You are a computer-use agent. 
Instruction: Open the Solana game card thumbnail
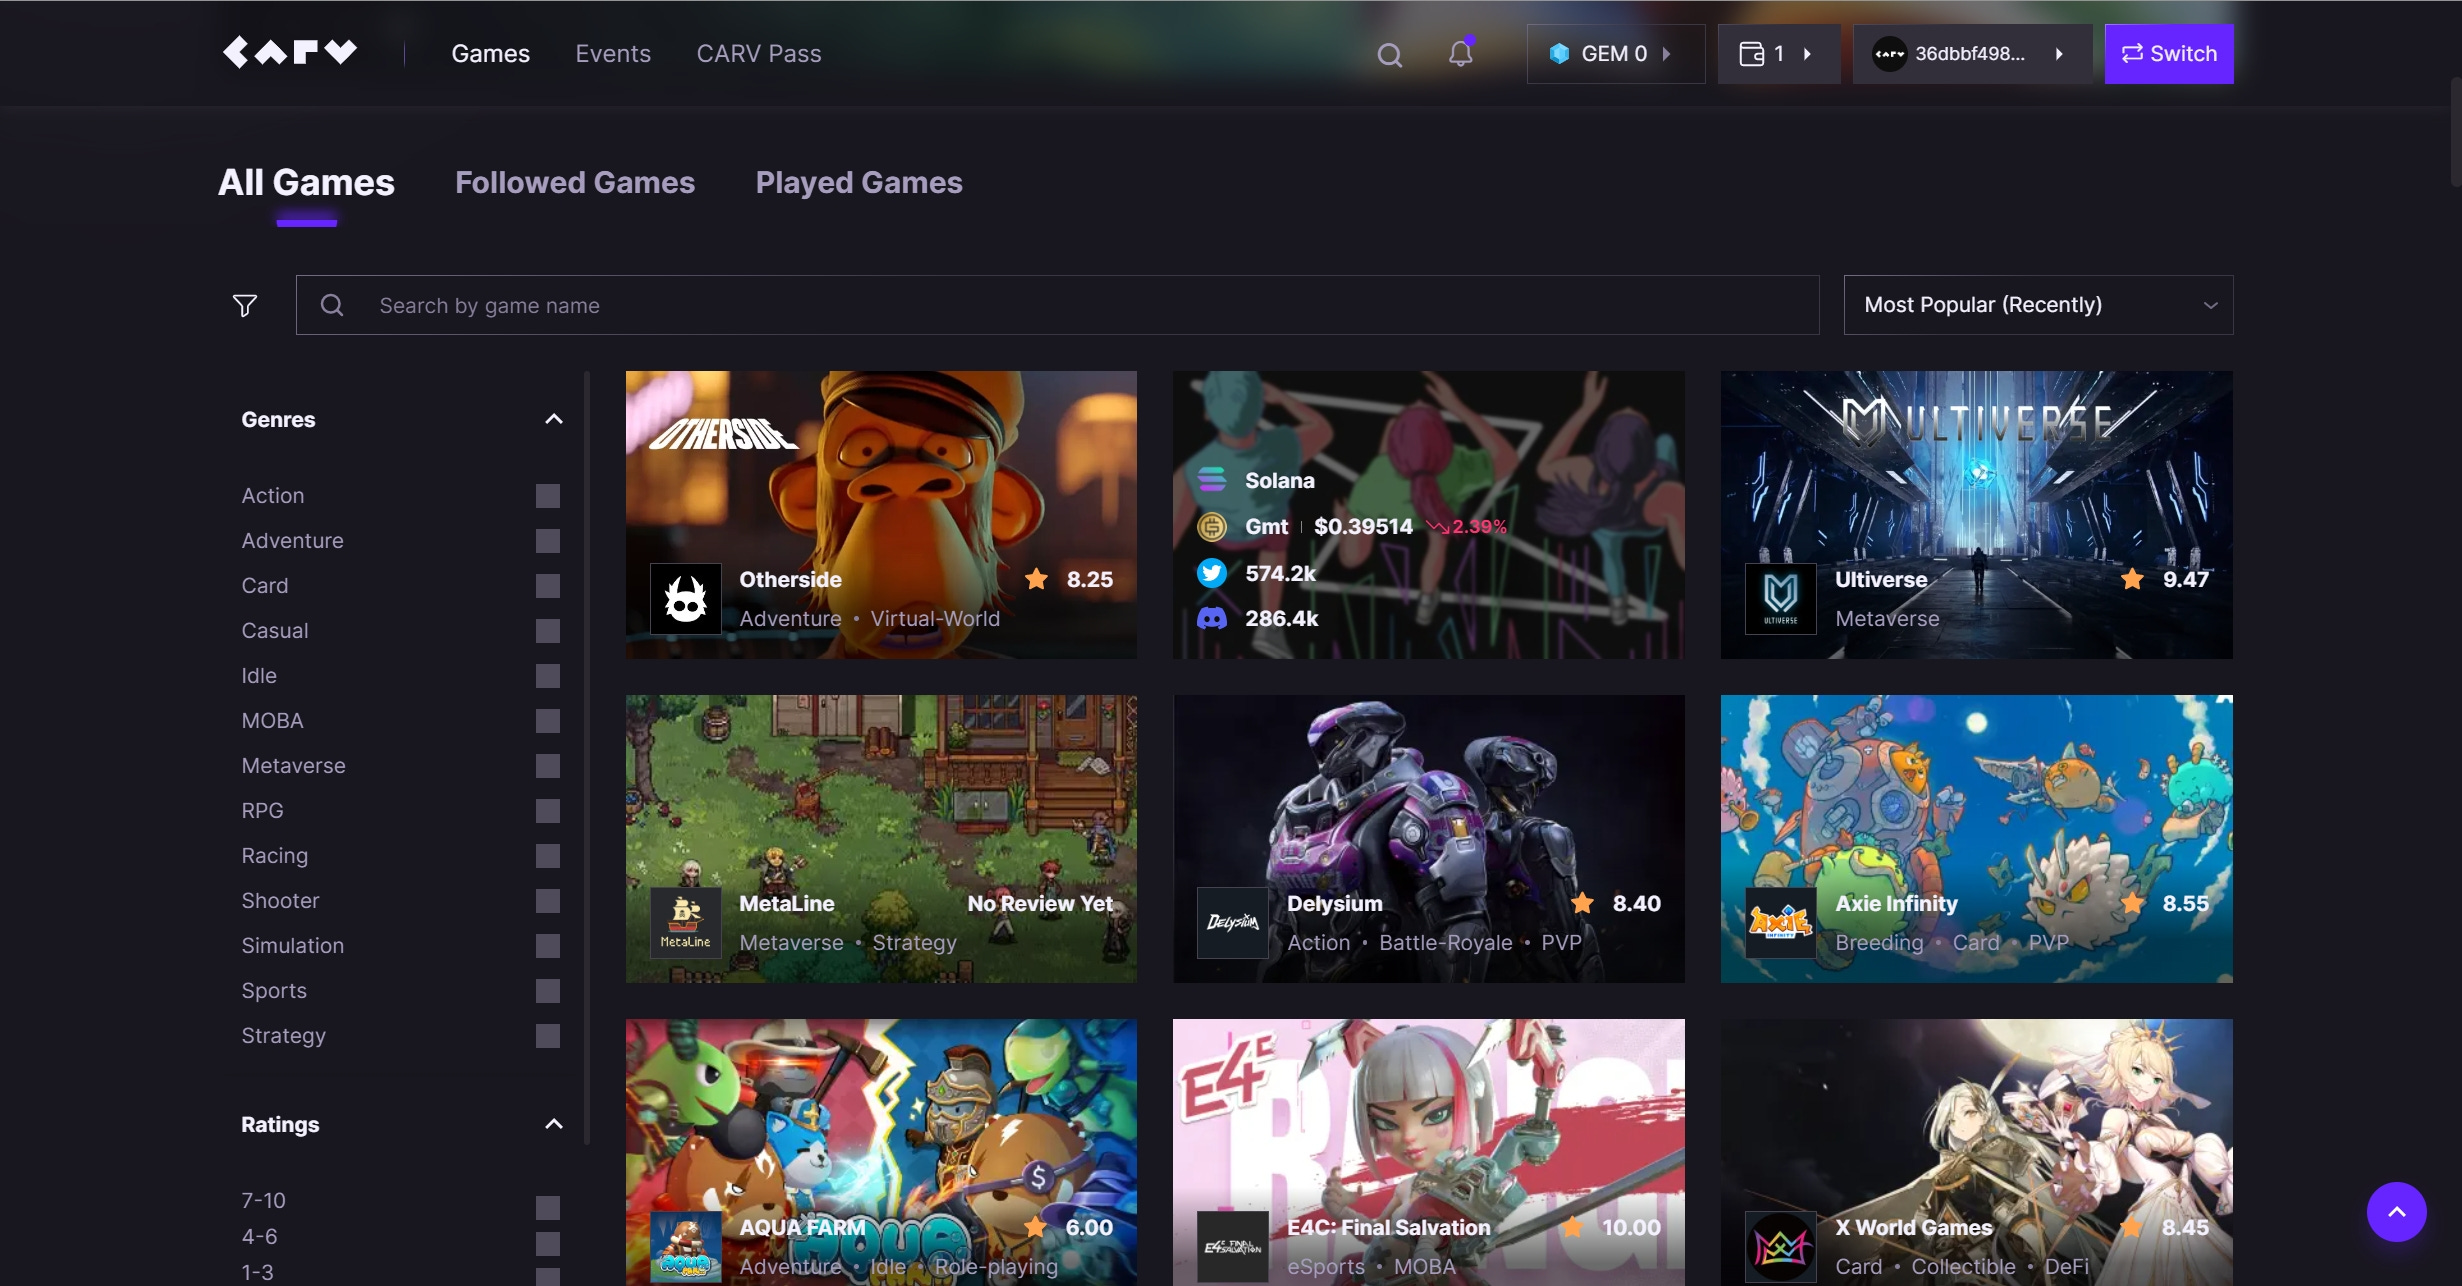point(1428,514)
